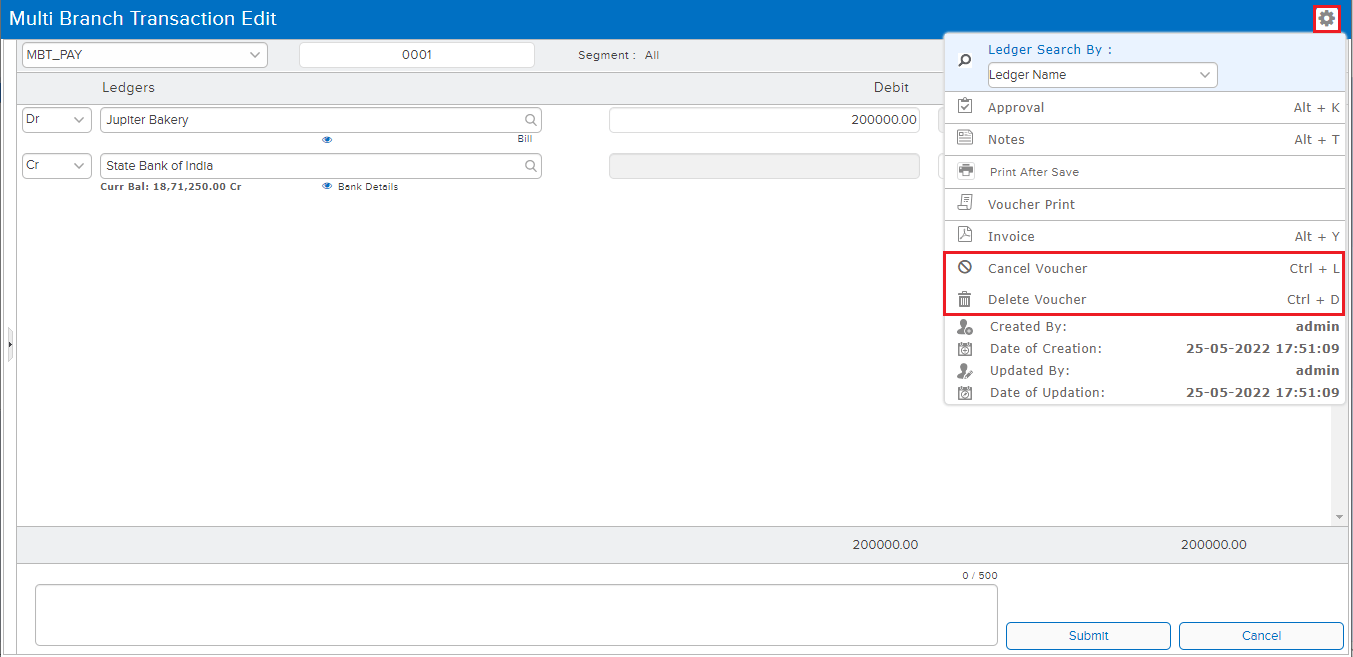
Task: Click the Cancel Voucher prohibited icon
Action: tap(965, 267)
